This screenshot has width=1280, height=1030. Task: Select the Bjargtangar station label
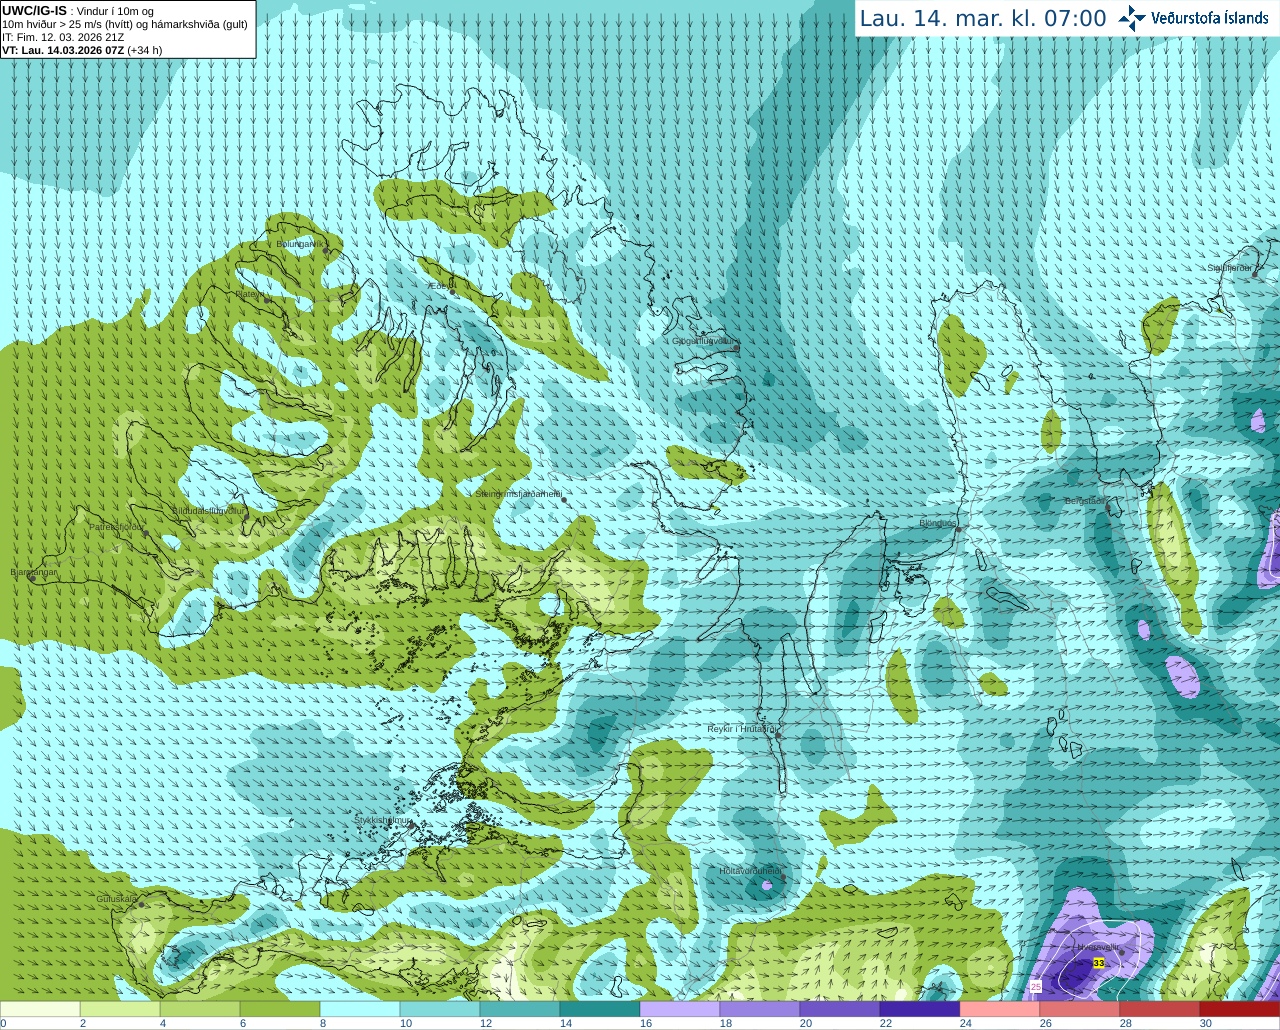(34, 572)
